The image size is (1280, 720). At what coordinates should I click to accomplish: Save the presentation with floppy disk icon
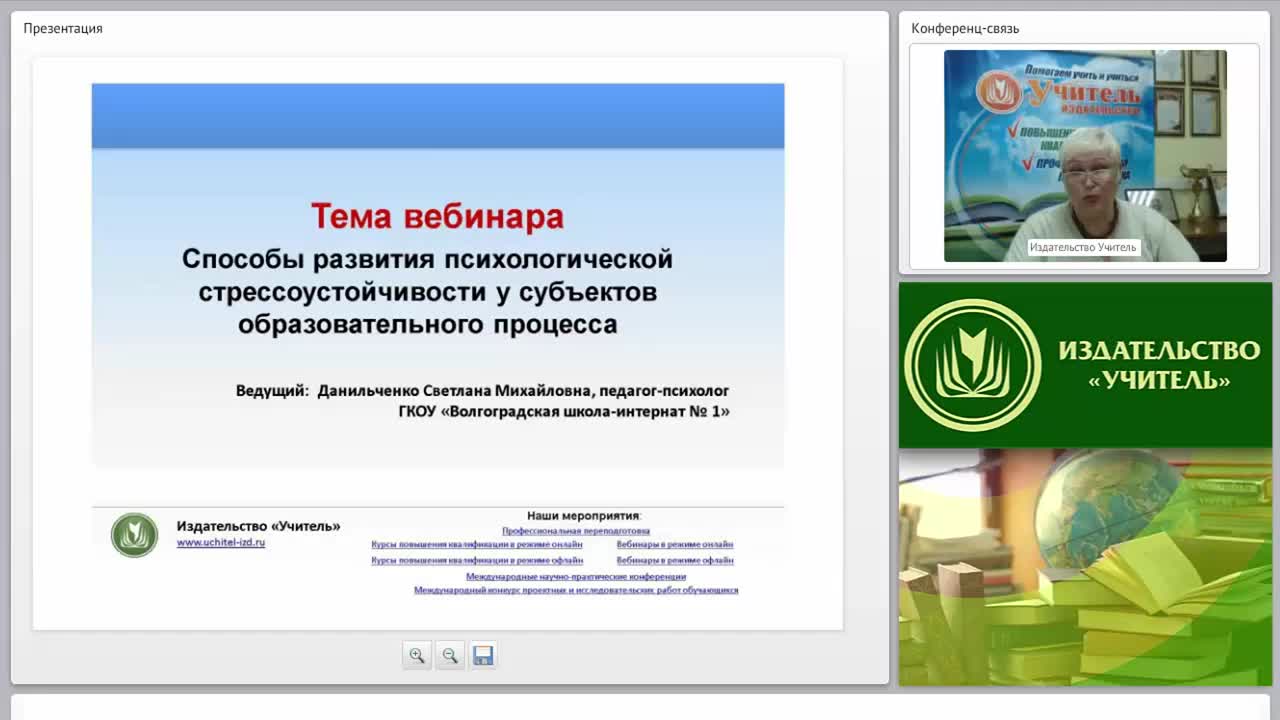pos(483,656)
